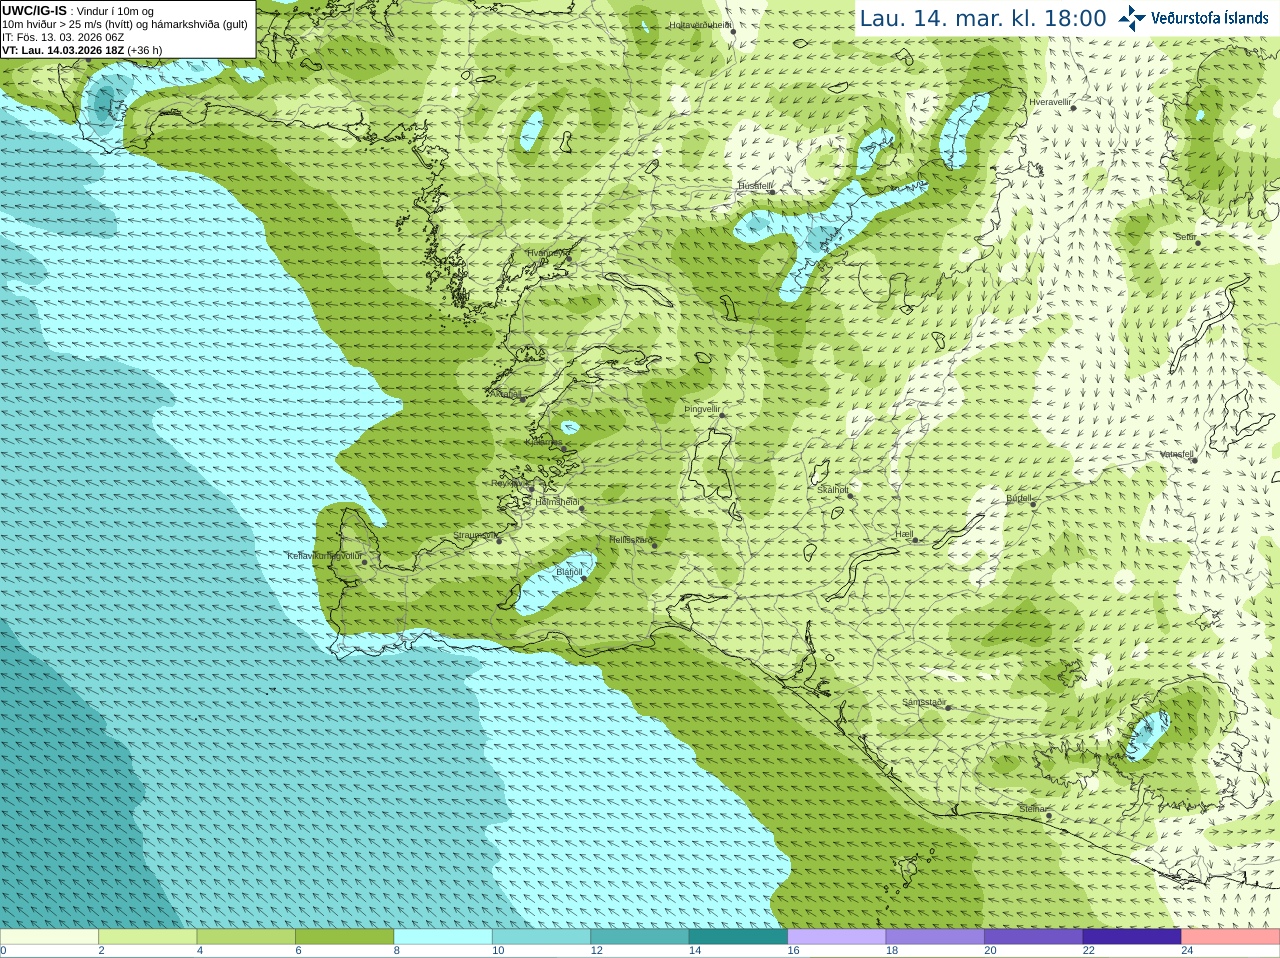1280x958 pixels.
Task: Click the 18–20 m/s purple legend swatch
Action: tap(935, 937)
